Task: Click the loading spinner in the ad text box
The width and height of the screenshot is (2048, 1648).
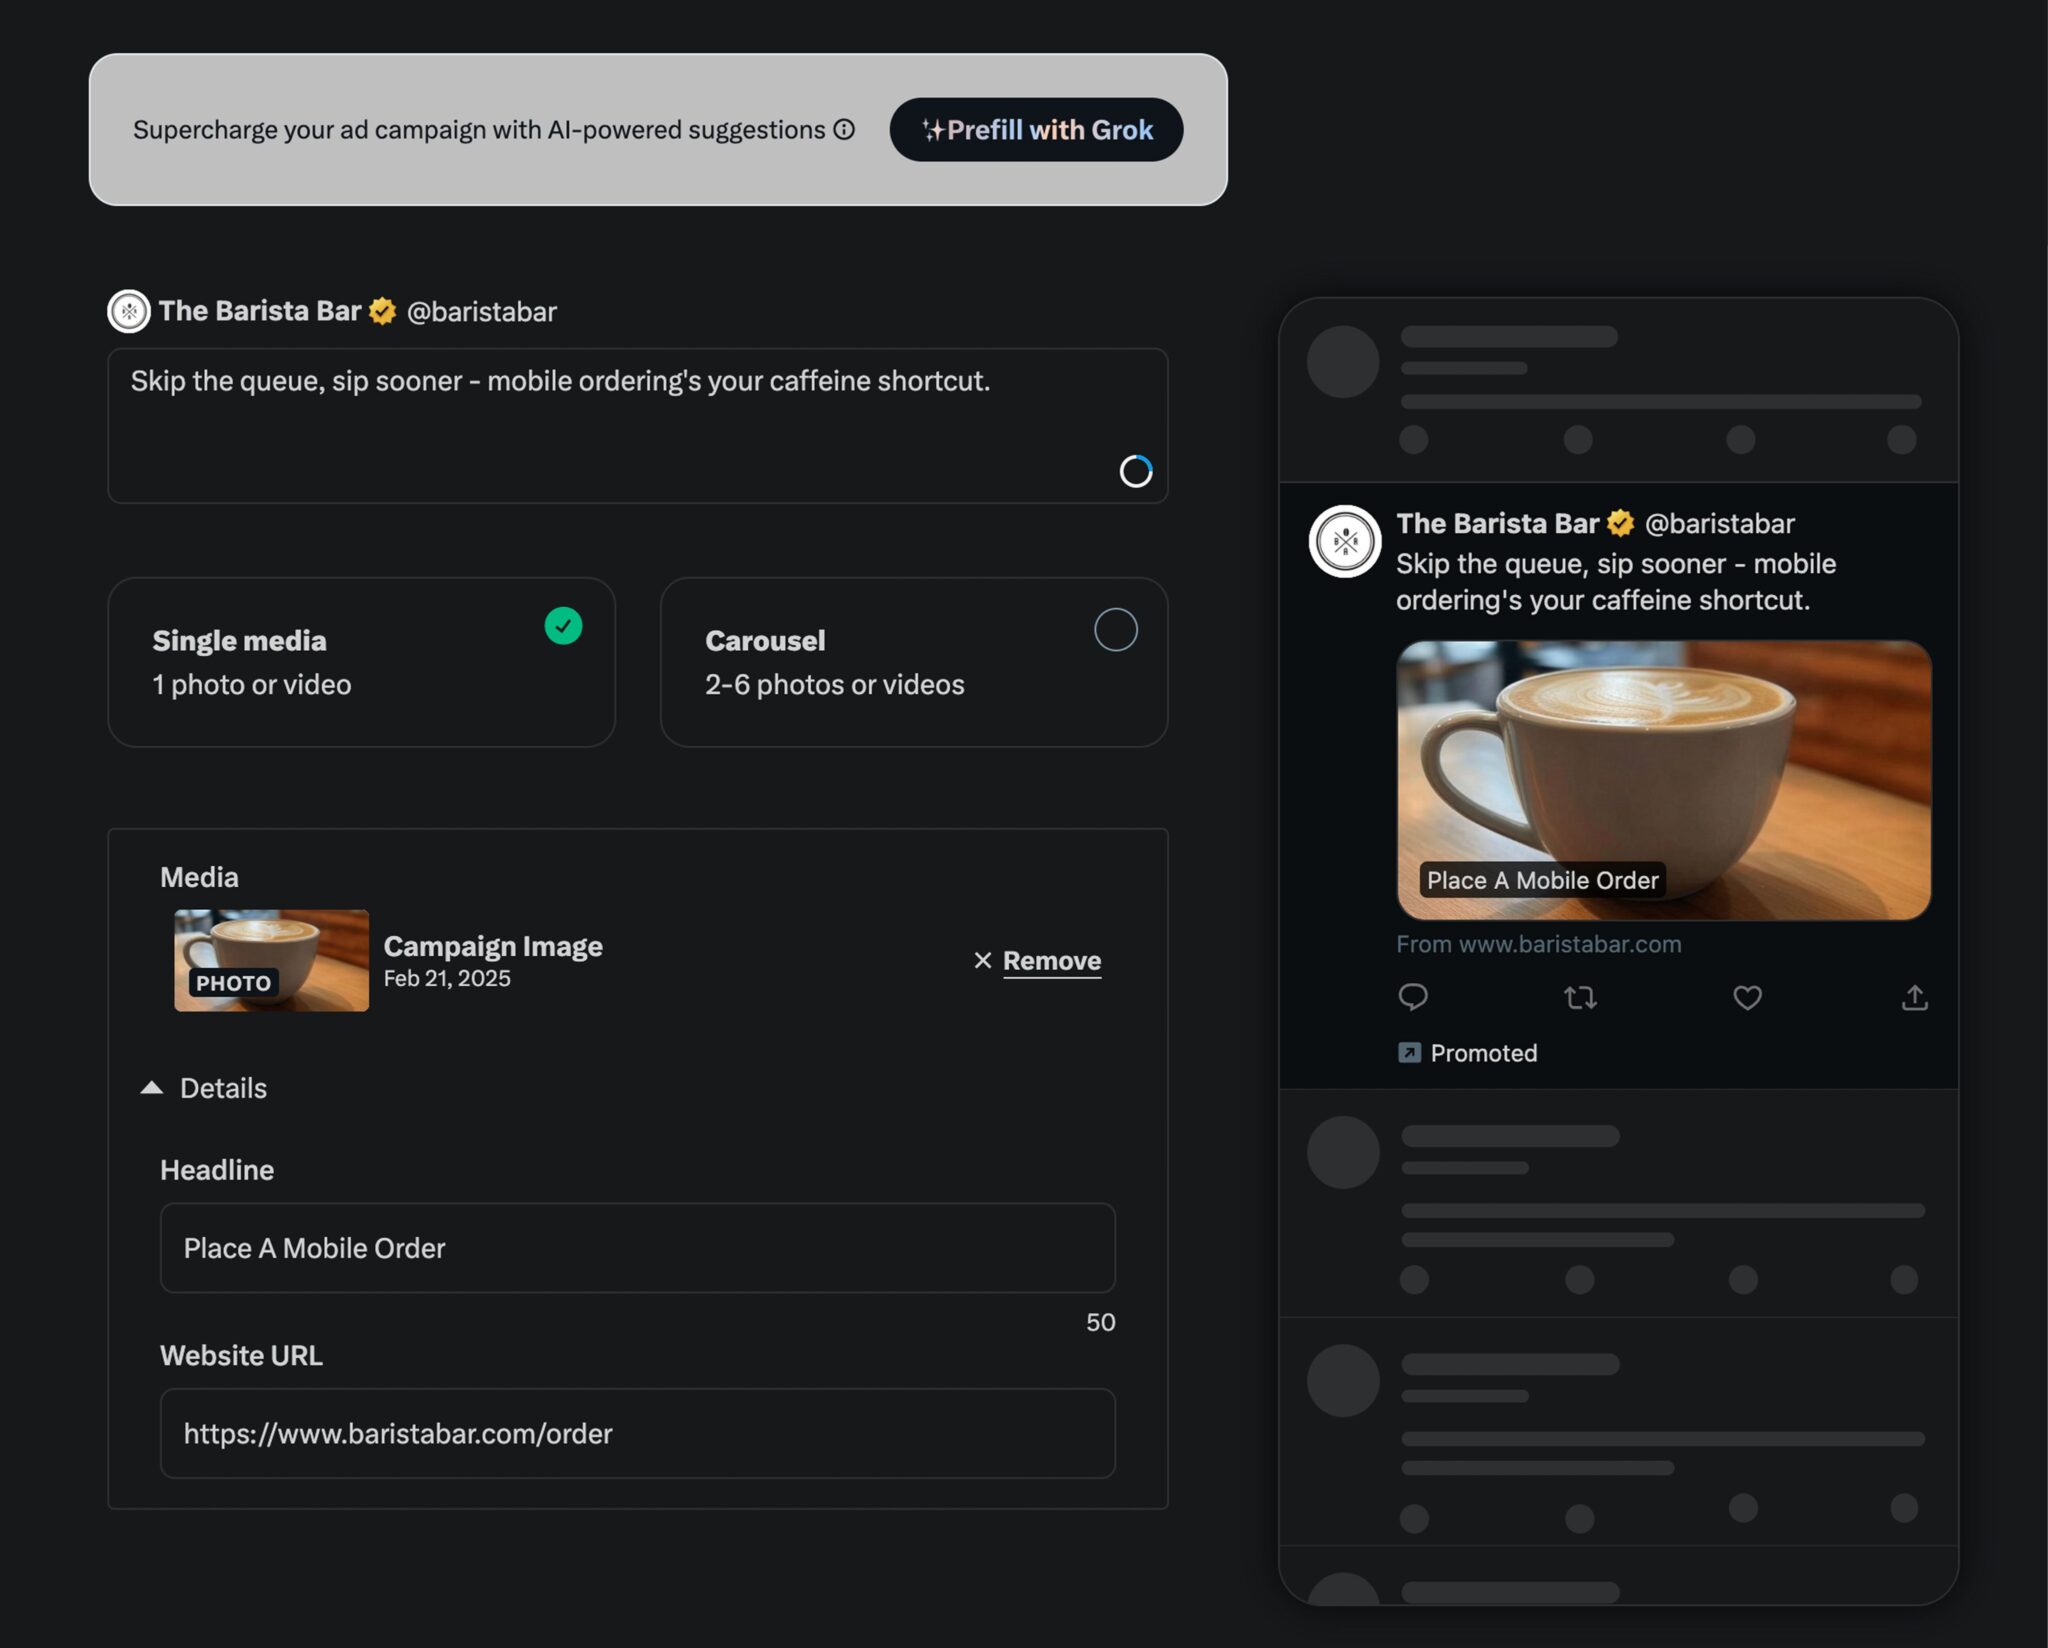Action: pos(1136,470)
